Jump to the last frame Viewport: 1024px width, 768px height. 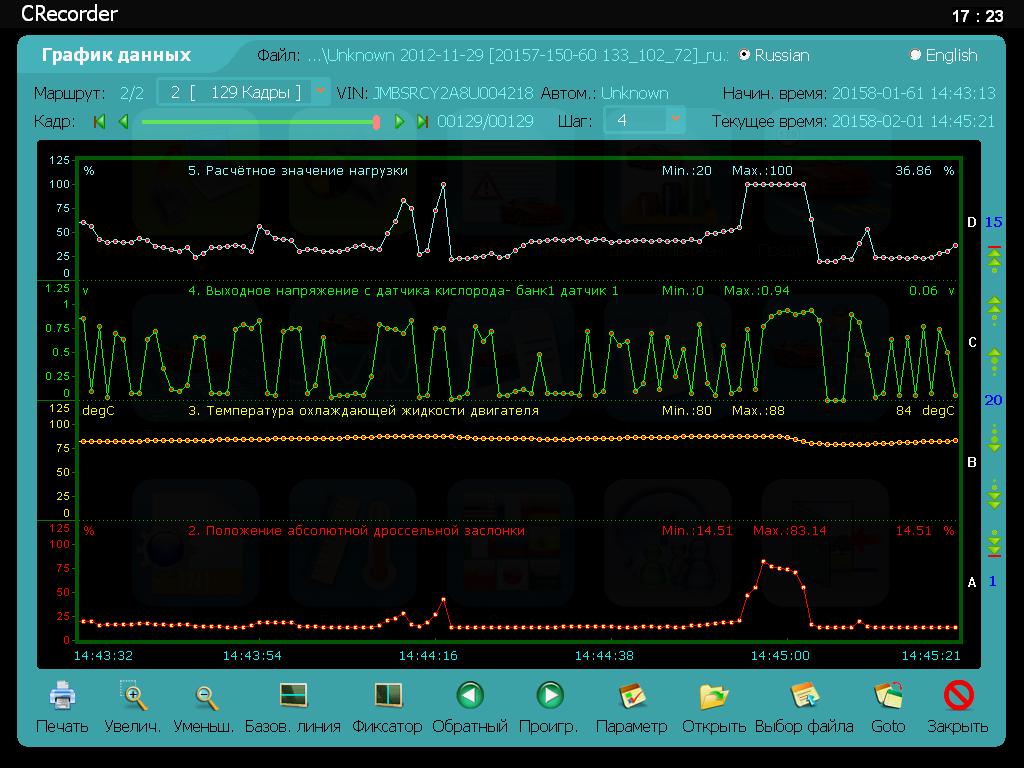423,121
